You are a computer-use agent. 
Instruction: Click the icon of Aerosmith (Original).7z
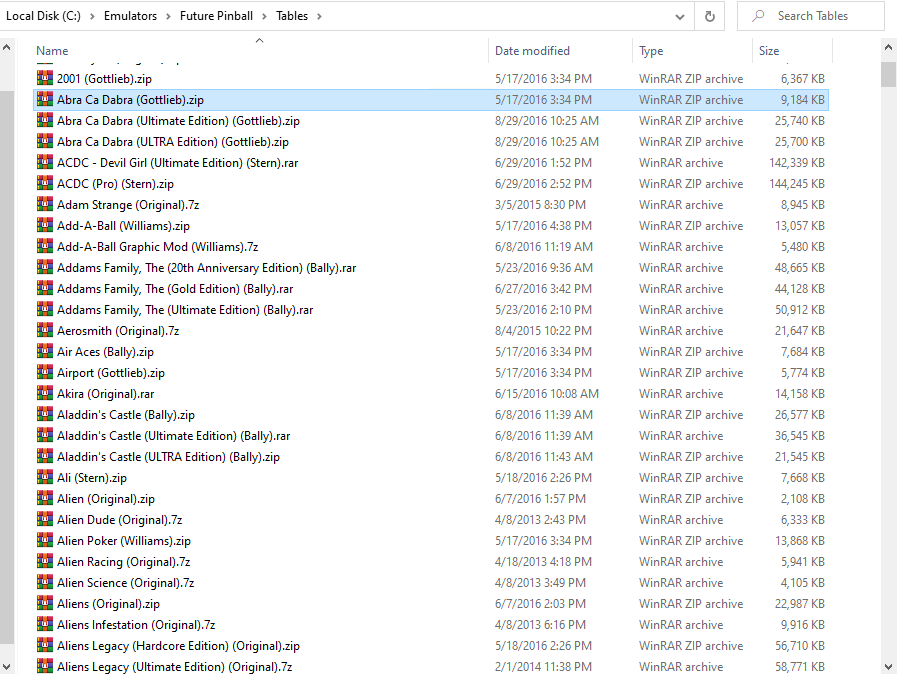click(x=45, y=330)
